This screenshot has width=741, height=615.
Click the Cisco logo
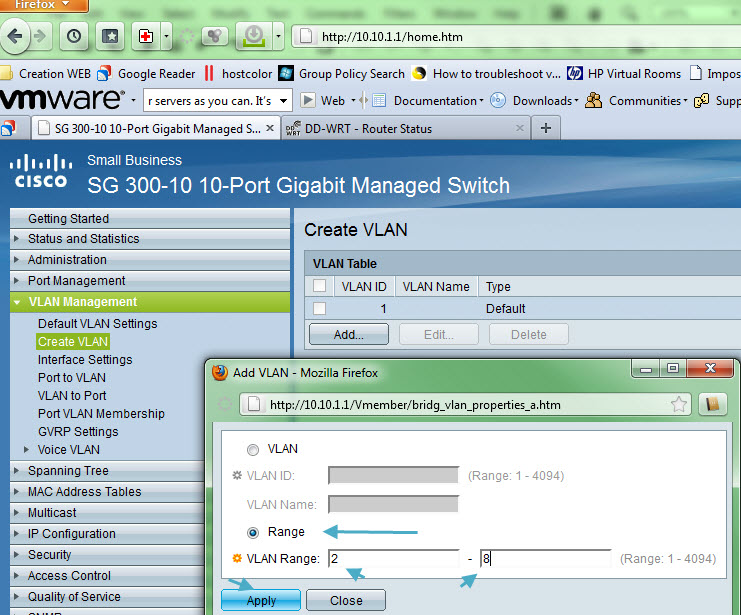pos(41,171)
